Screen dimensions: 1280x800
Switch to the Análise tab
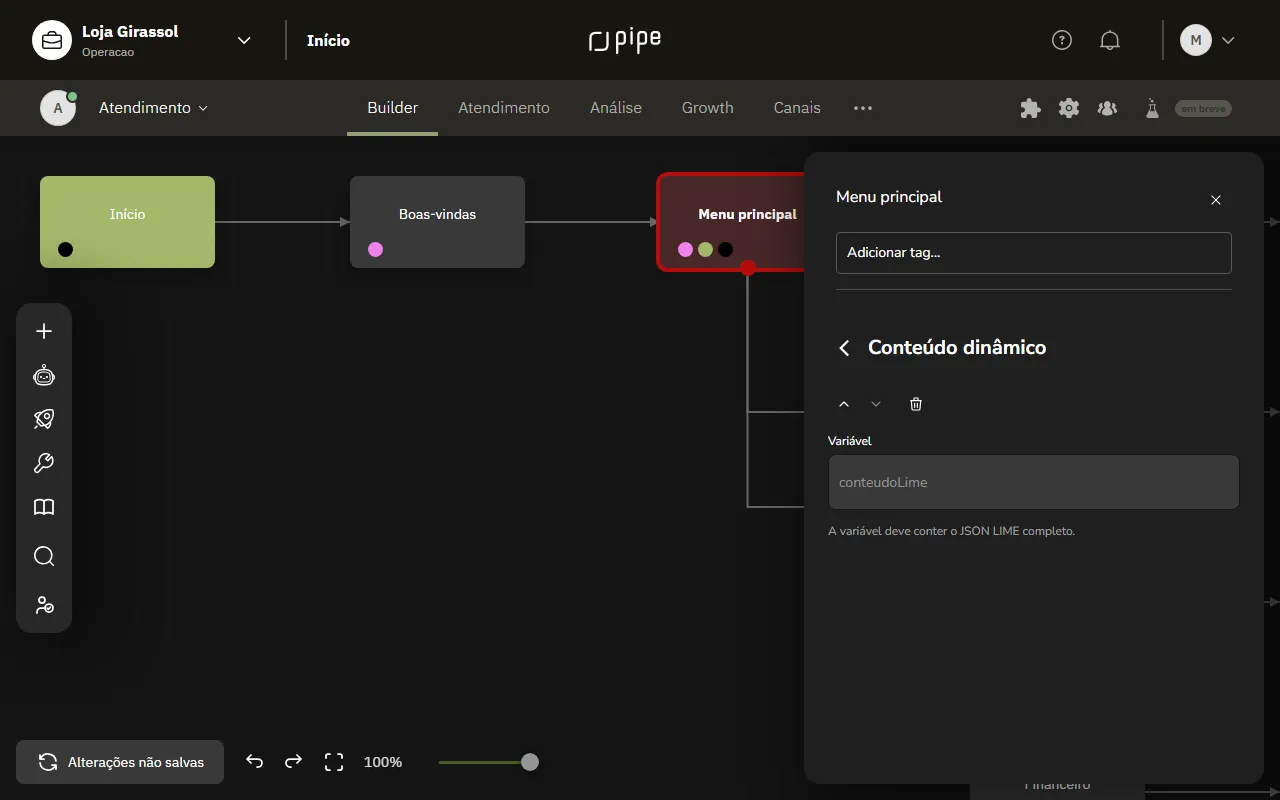tap(616, 108)
